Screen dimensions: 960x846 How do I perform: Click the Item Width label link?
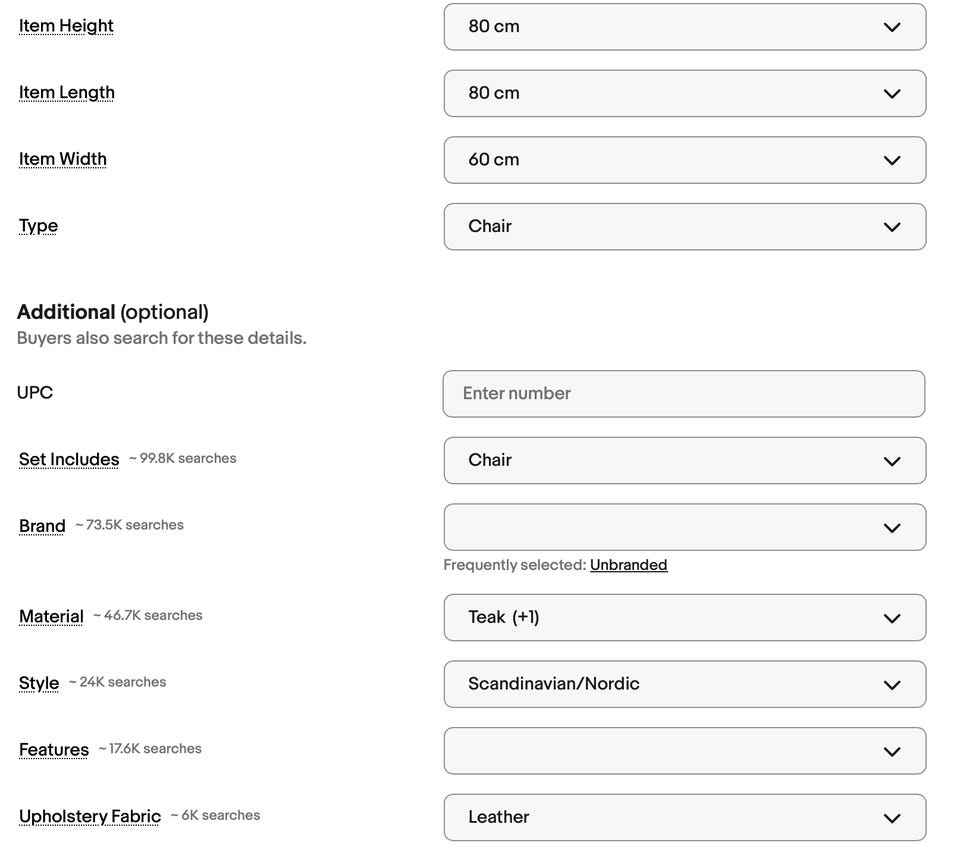click(x=62, y=159)
